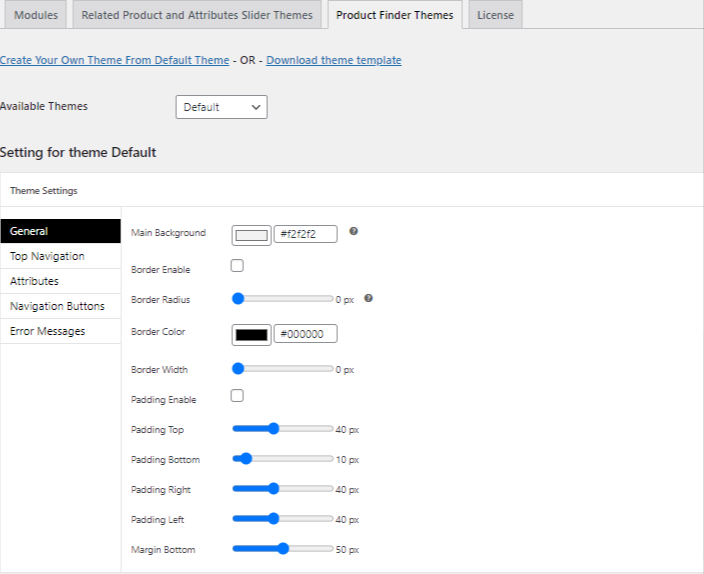The image size is (704, 574).
Task: Click help icon next to Main Background
Action: click(354, 232)
